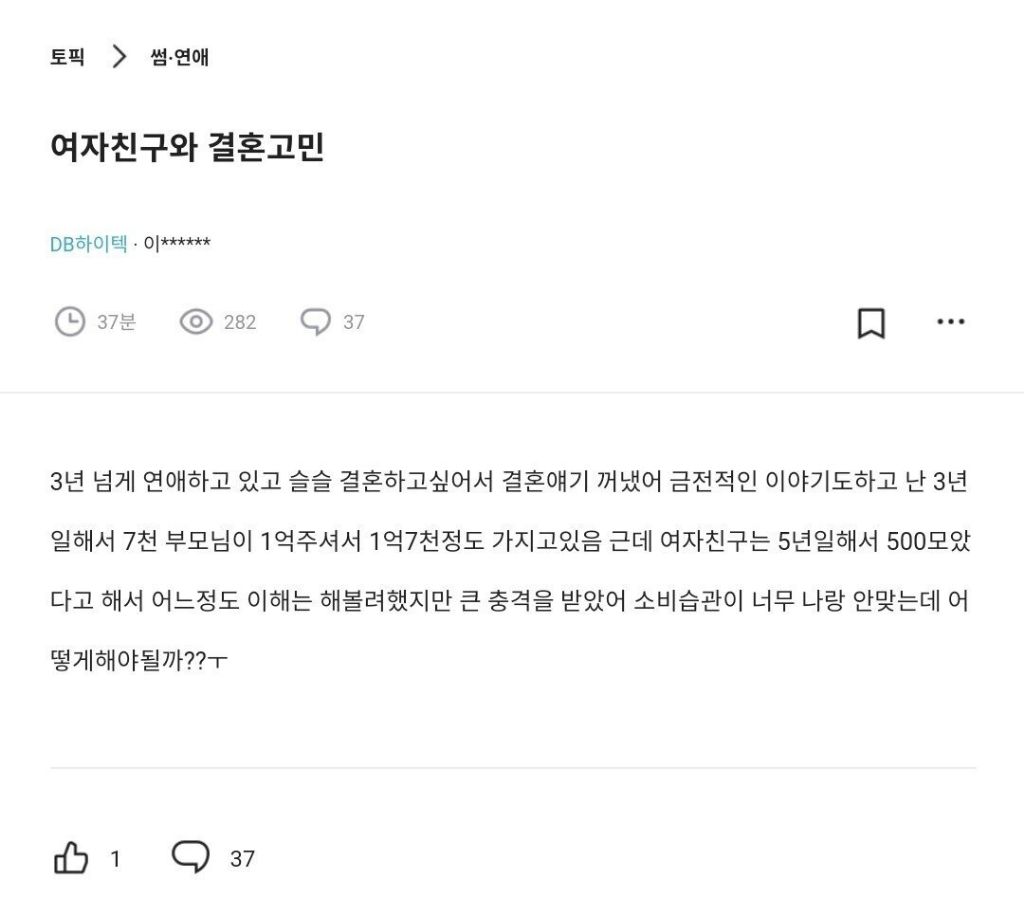Click the like count 1
The height and width of the screenshot is (915, 1024).
[x=115, y=858]
